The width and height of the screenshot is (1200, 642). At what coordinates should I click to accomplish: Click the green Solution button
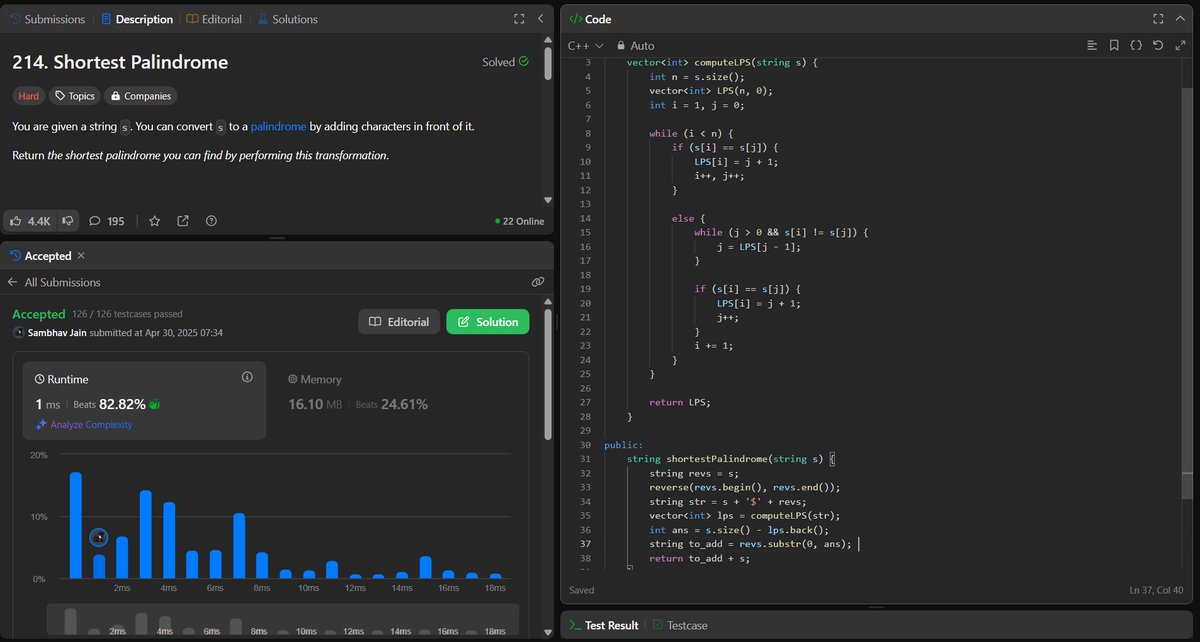(x=488, y=321)
